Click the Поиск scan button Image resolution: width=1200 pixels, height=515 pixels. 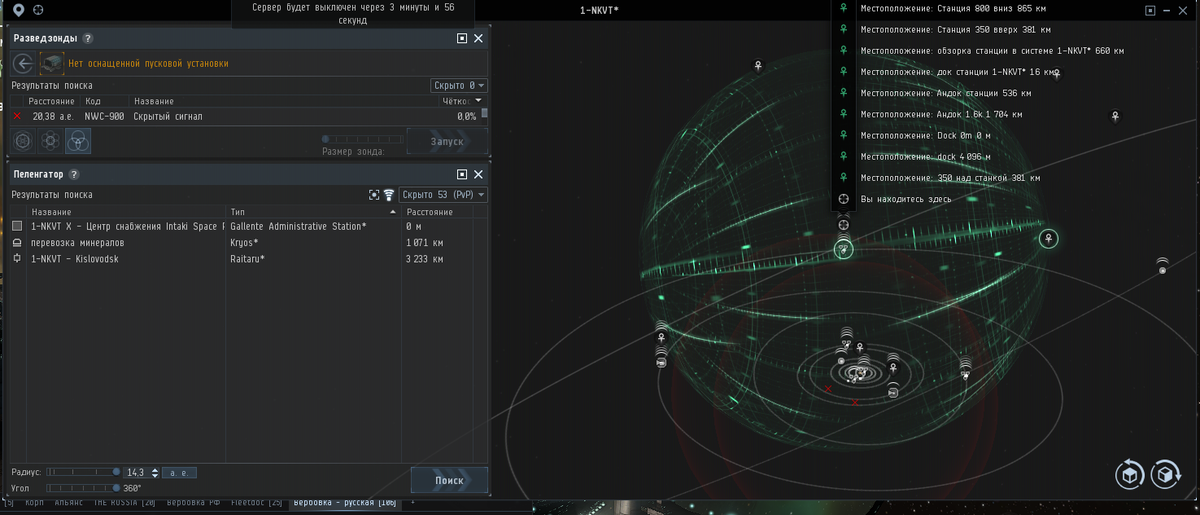pyautogui.click(x=449, y=480)
